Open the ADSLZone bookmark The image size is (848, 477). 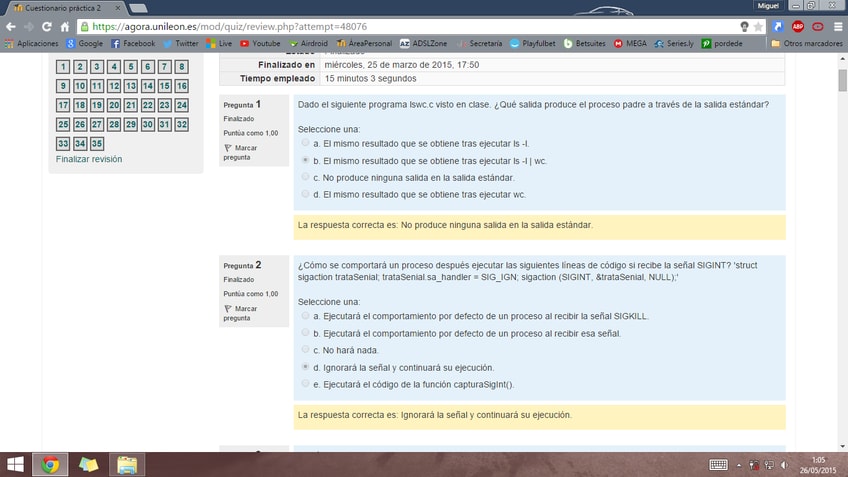tap(423, 43)
